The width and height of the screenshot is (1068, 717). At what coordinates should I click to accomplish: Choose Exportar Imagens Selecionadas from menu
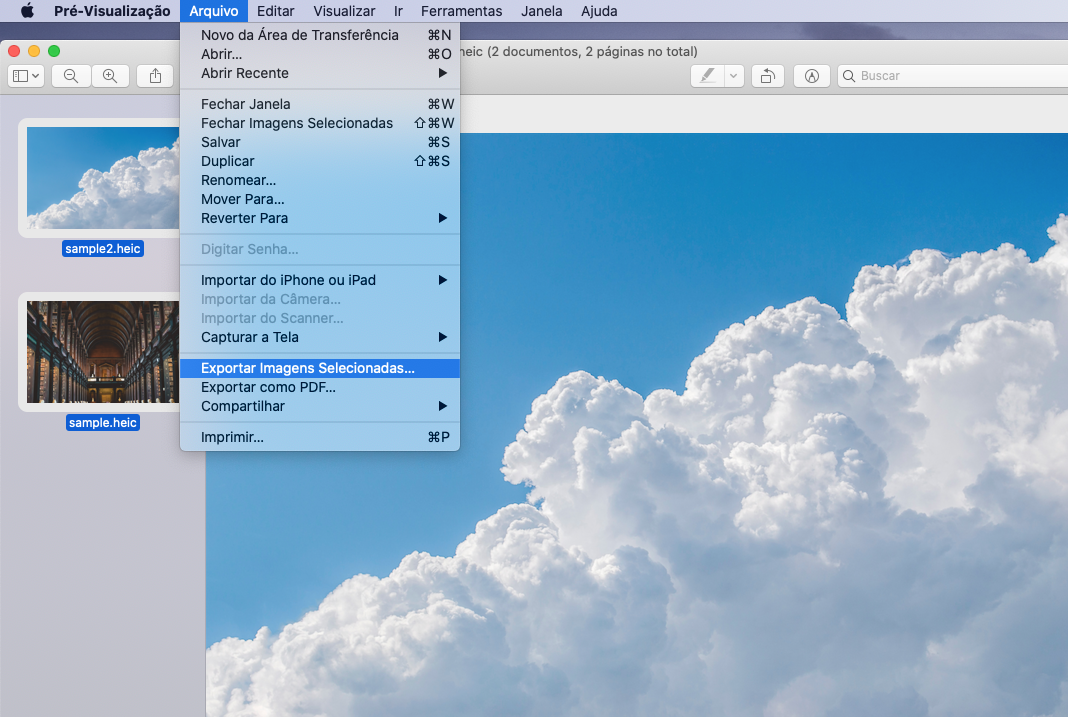(x=308, y=368)
